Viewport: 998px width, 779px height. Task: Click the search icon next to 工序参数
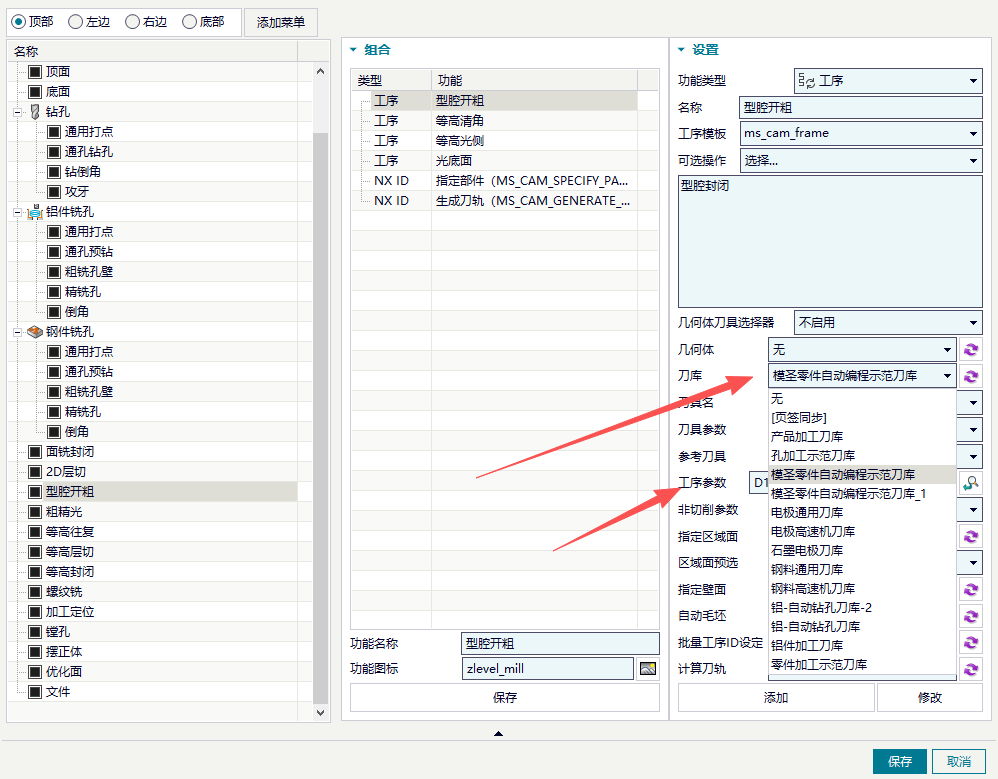pyautogui.click(x=971, y=483)
